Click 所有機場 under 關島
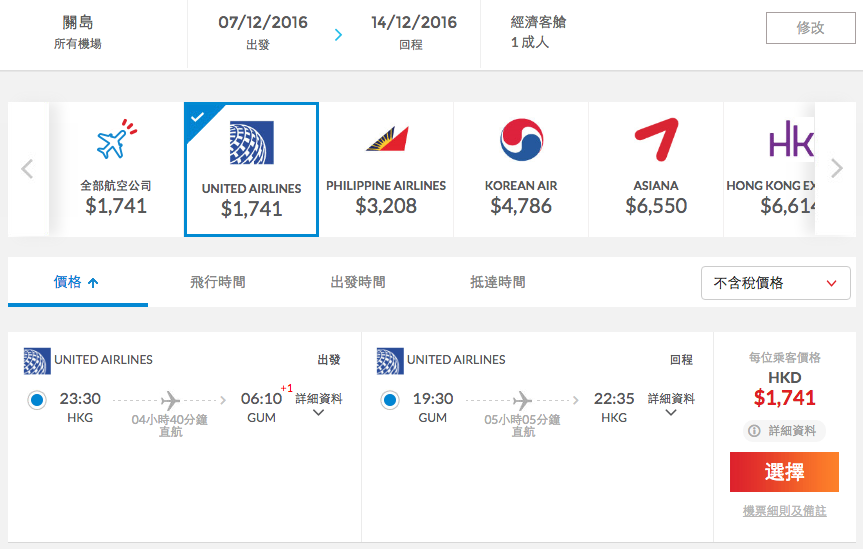The image size is (863, 549). point(78,44)
